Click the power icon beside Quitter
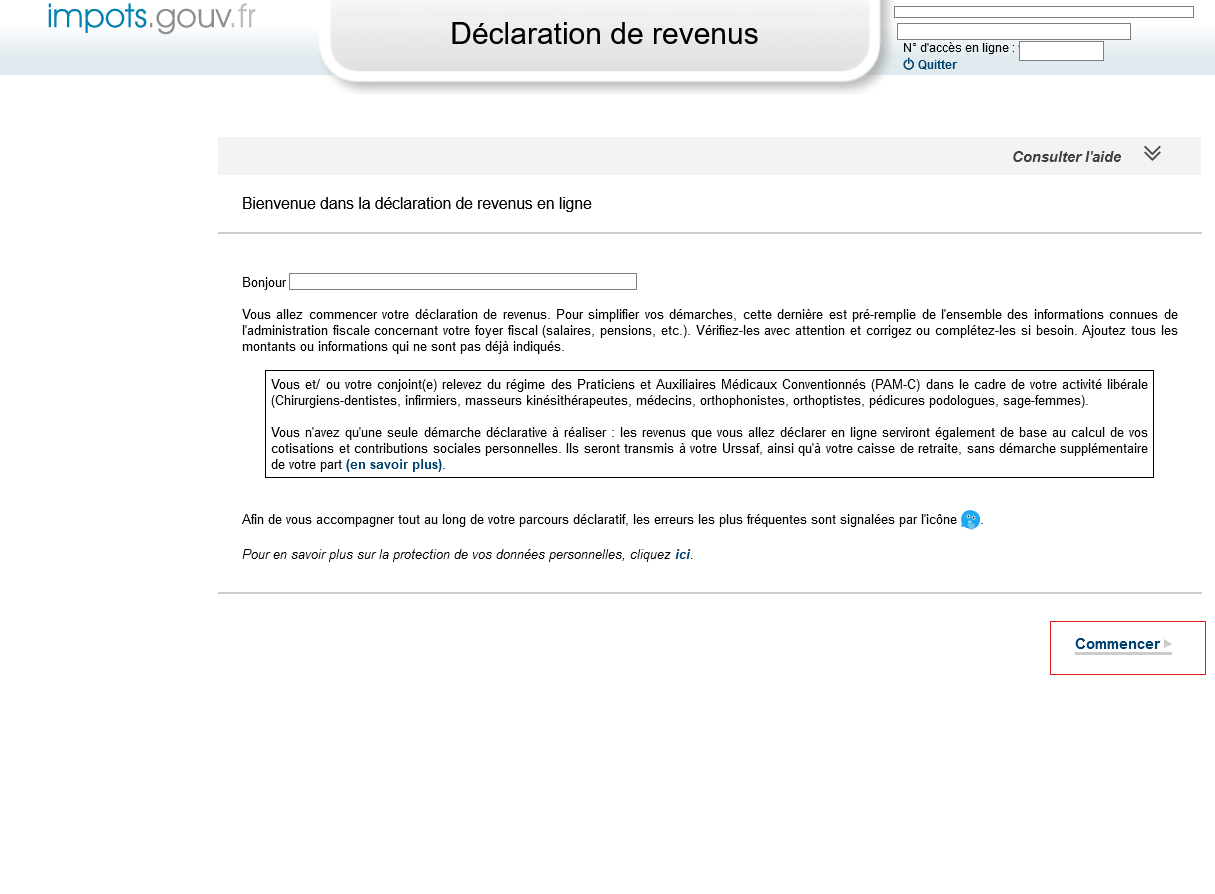1215x894 pixels. pyautogui.click(x=908, y=64)
